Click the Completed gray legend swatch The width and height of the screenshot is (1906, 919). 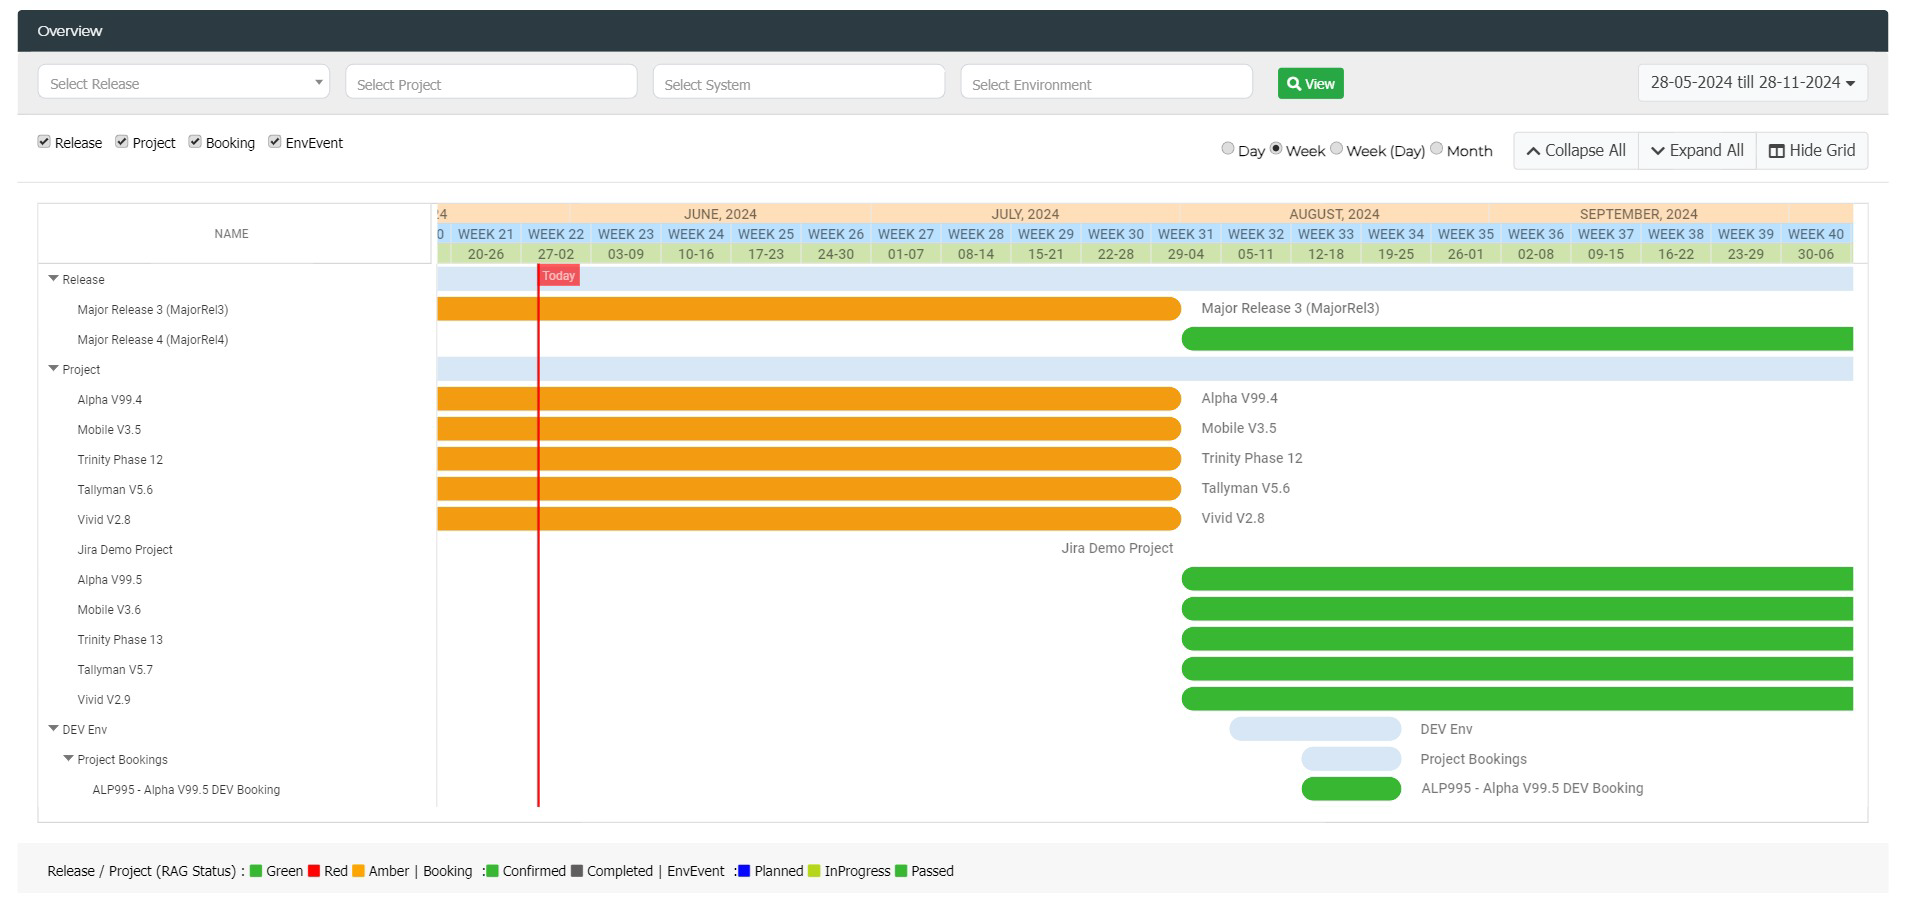pyautogui.click(x=577, y=871)
